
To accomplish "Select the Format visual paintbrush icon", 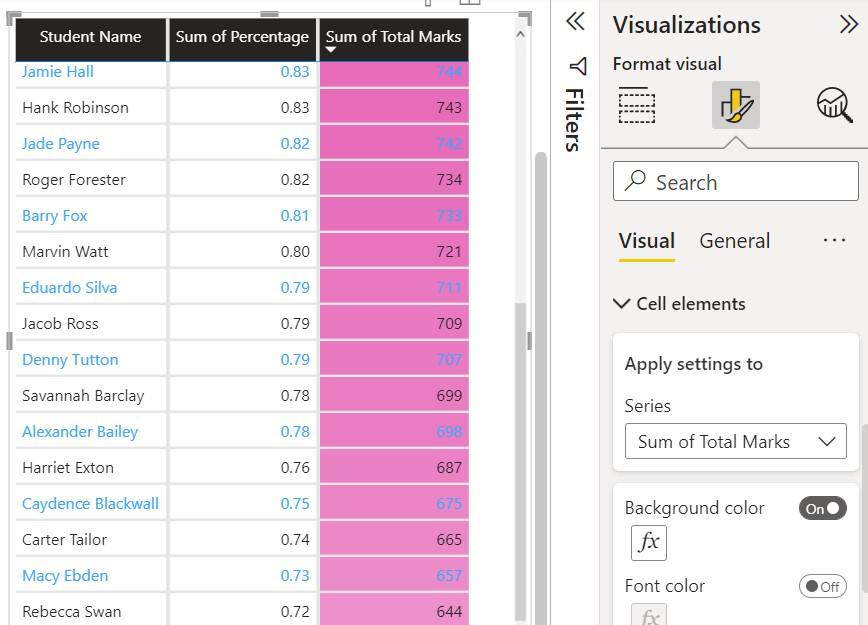I will [x=735, y=105].
